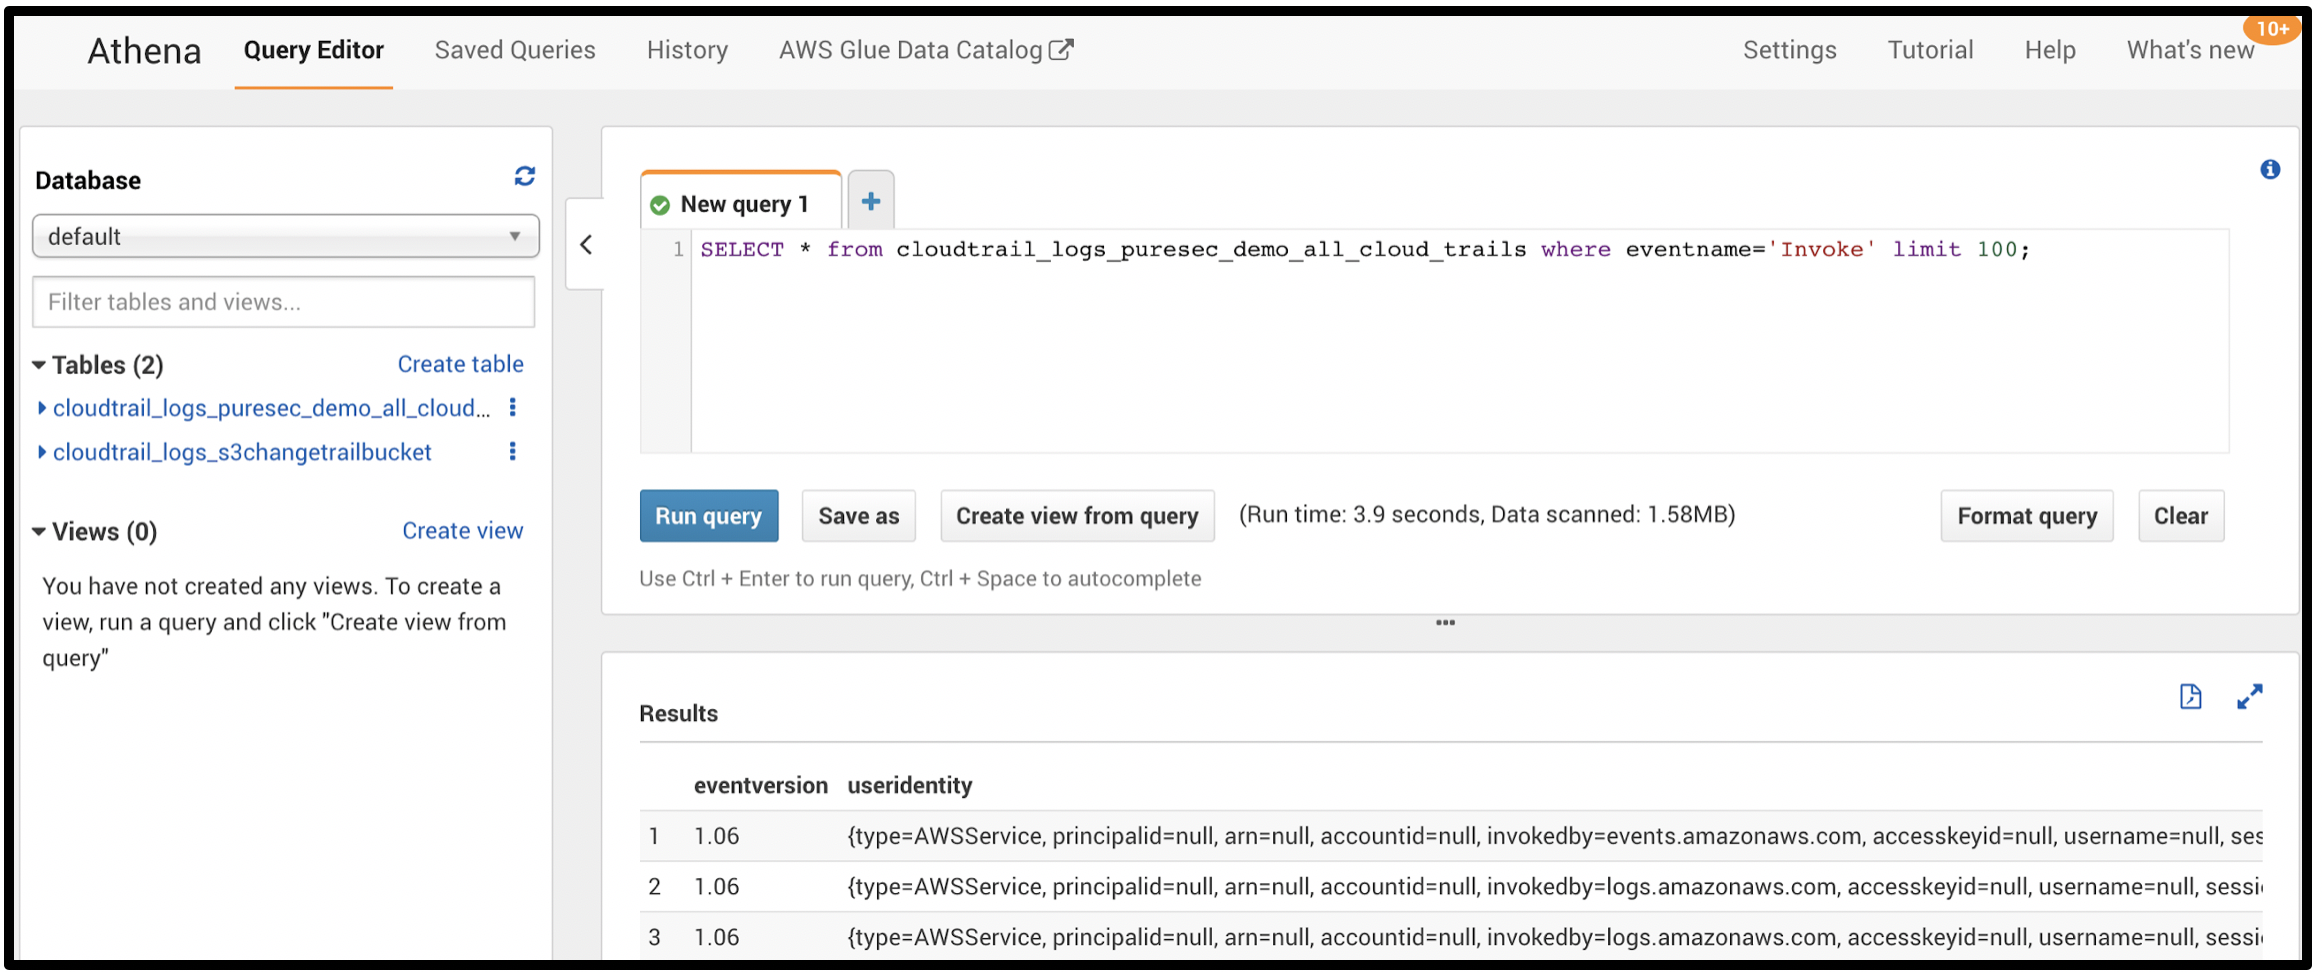Select the New query 1 tab
The image size is (2322, 972).
[x=742, y=204]
